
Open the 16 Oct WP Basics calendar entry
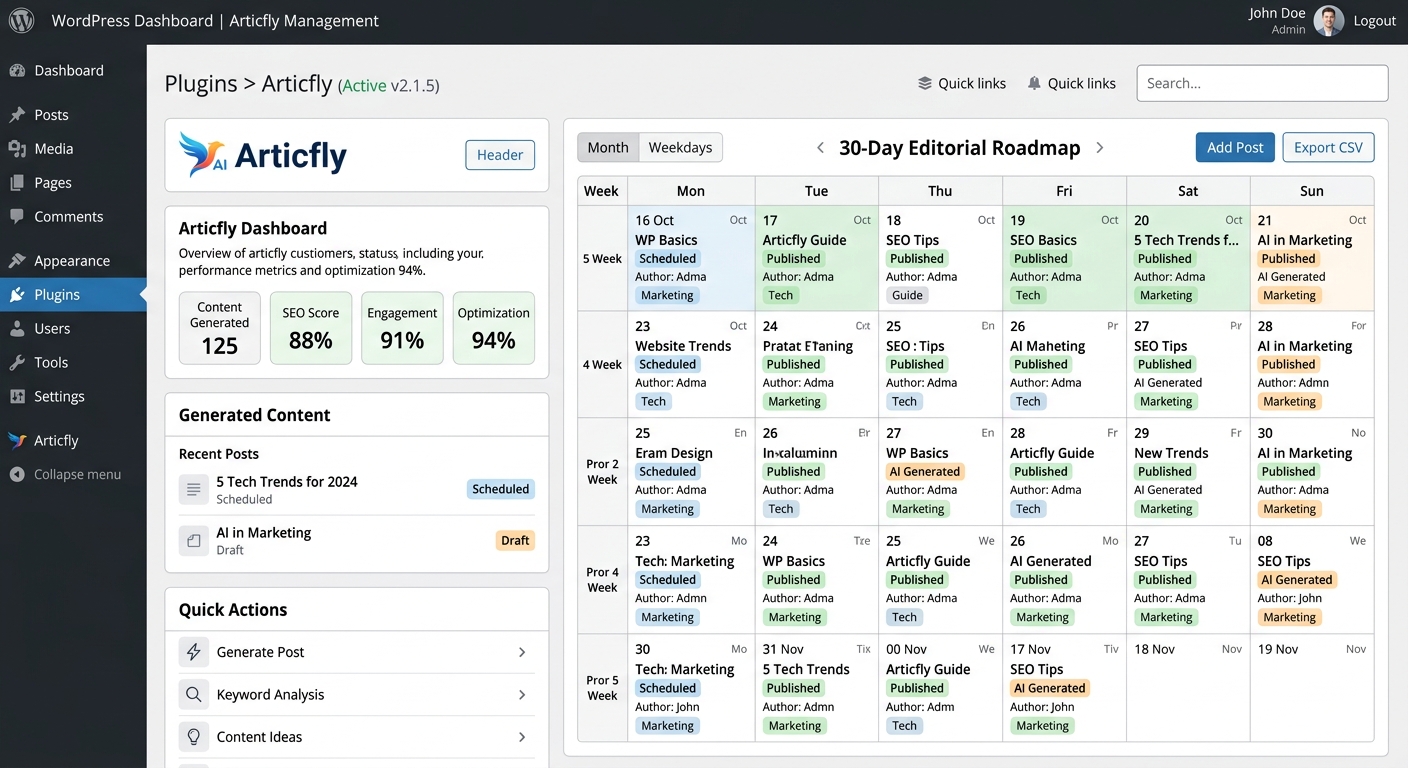691,258
